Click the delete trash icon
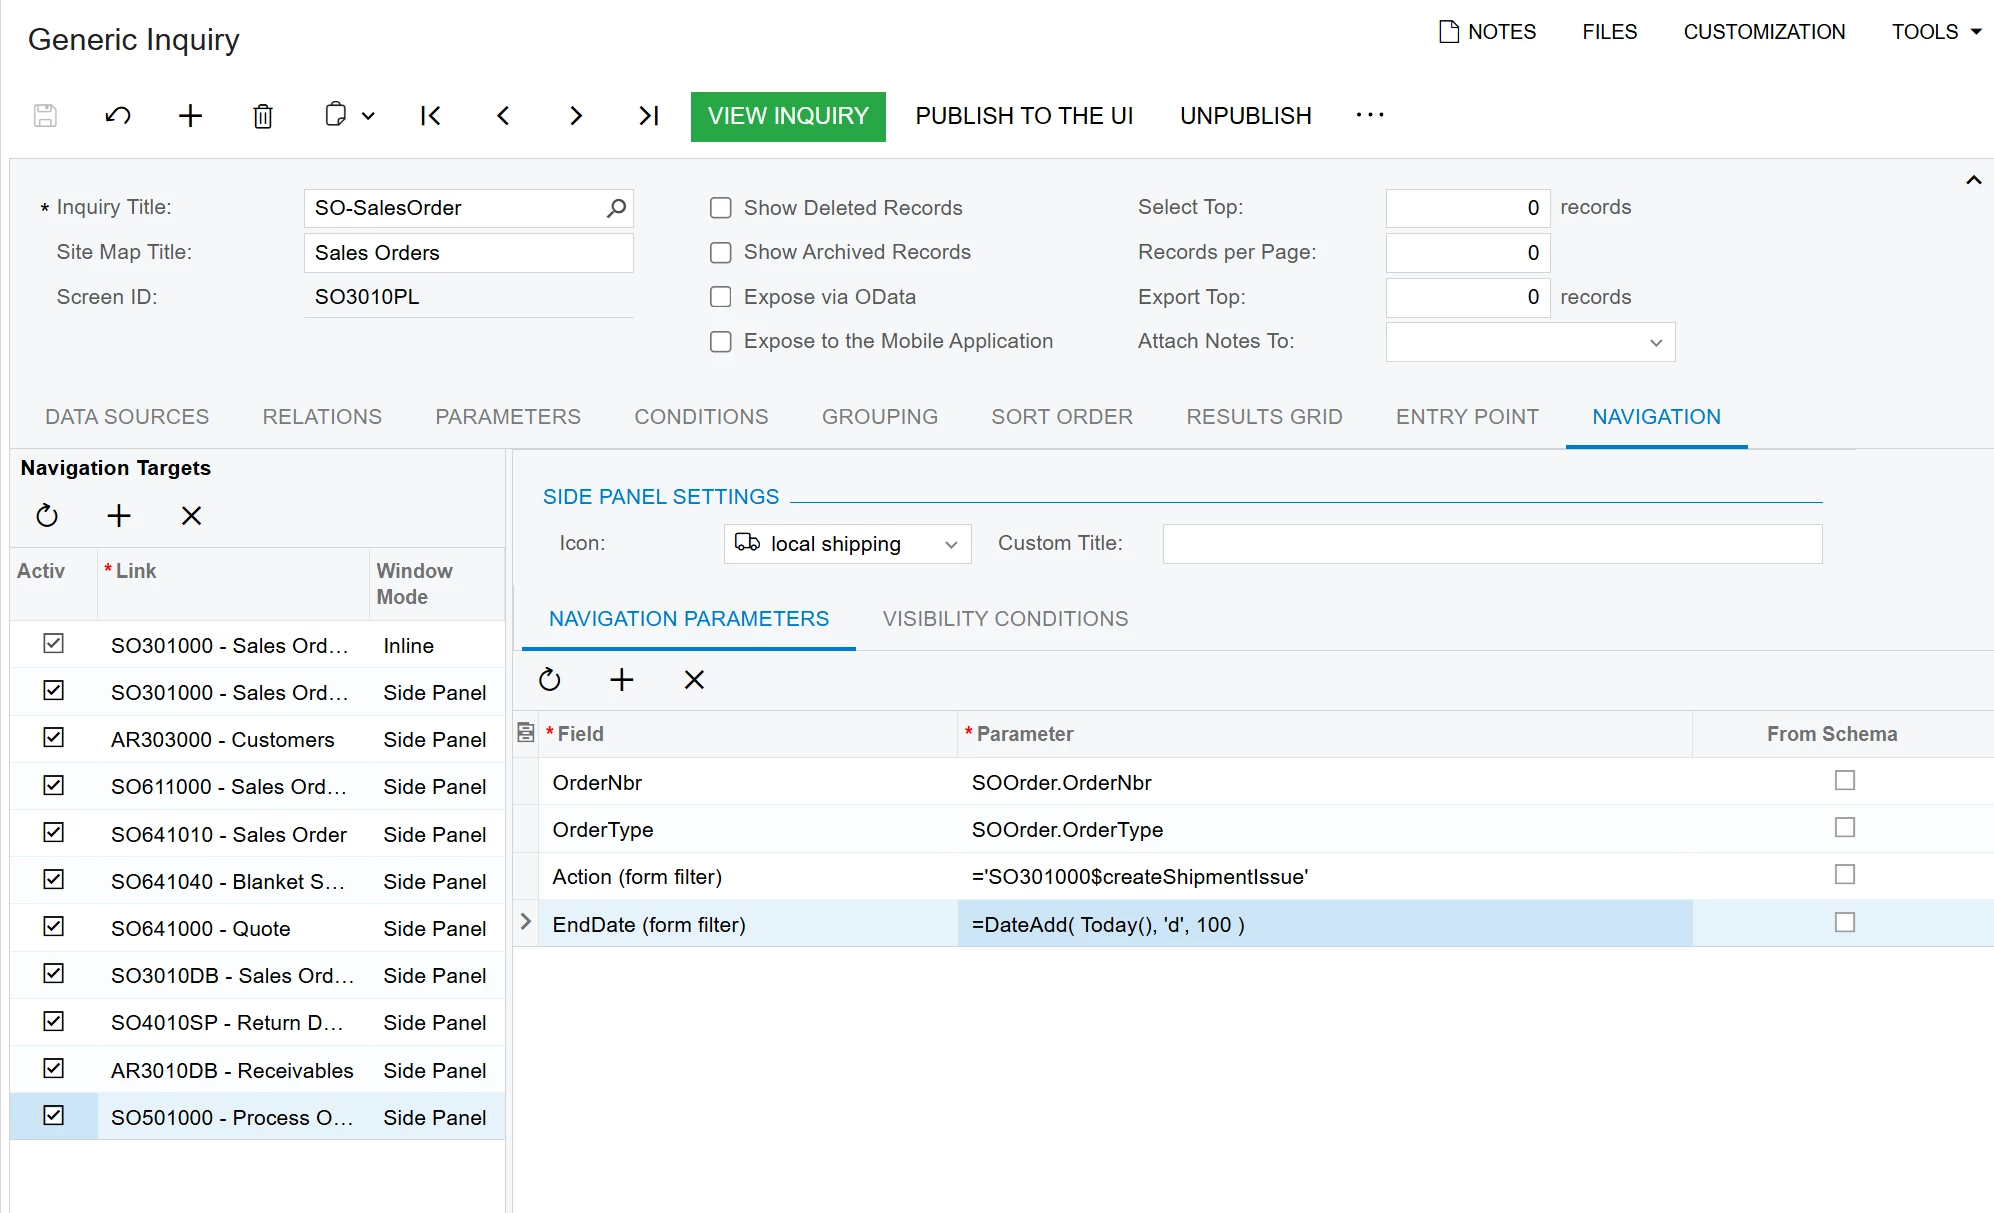 [x=263, y=116]
